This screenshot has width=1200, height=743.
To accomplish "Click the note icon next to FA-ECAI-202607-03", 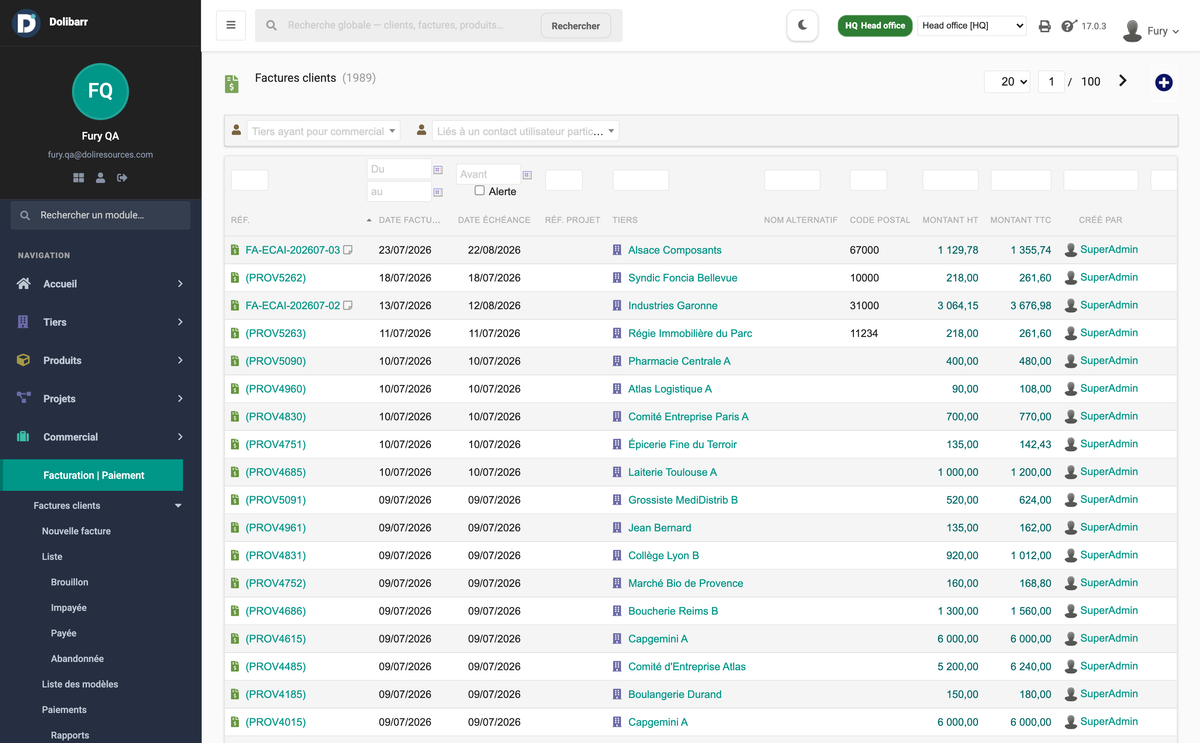I will (x=348, y=250).
